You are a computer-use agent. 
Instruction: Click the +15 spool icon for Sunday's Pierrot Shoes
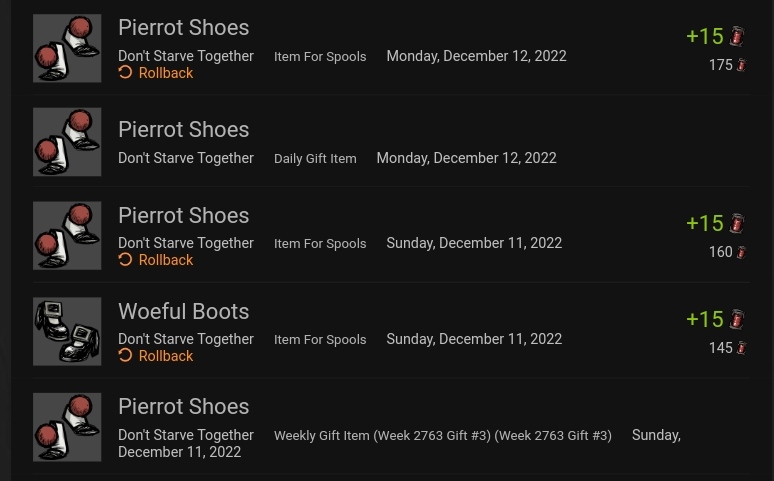737,223
